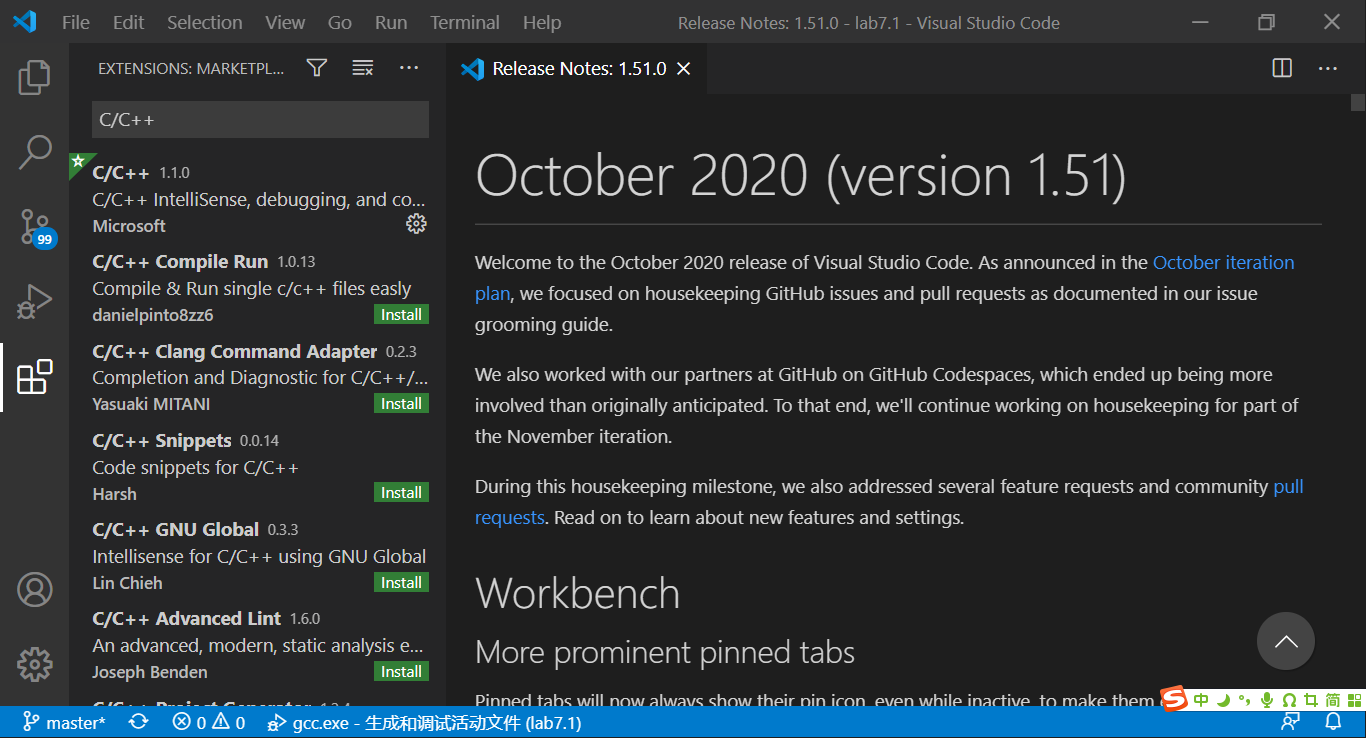Open editor more actions ellipsis
Viewport: 1366px width, 738px height.
(1328, 68)
